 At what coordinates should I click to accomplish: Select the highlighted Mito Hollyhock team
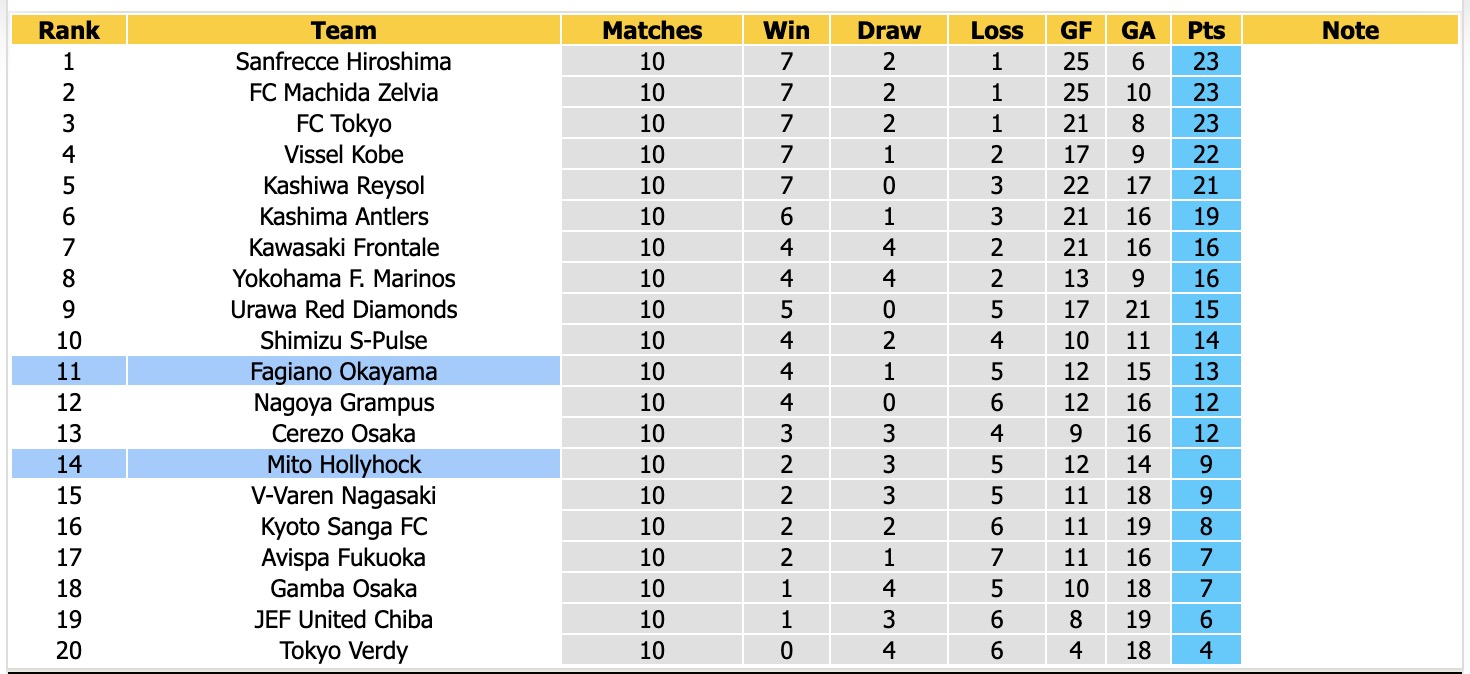point(343,464)
